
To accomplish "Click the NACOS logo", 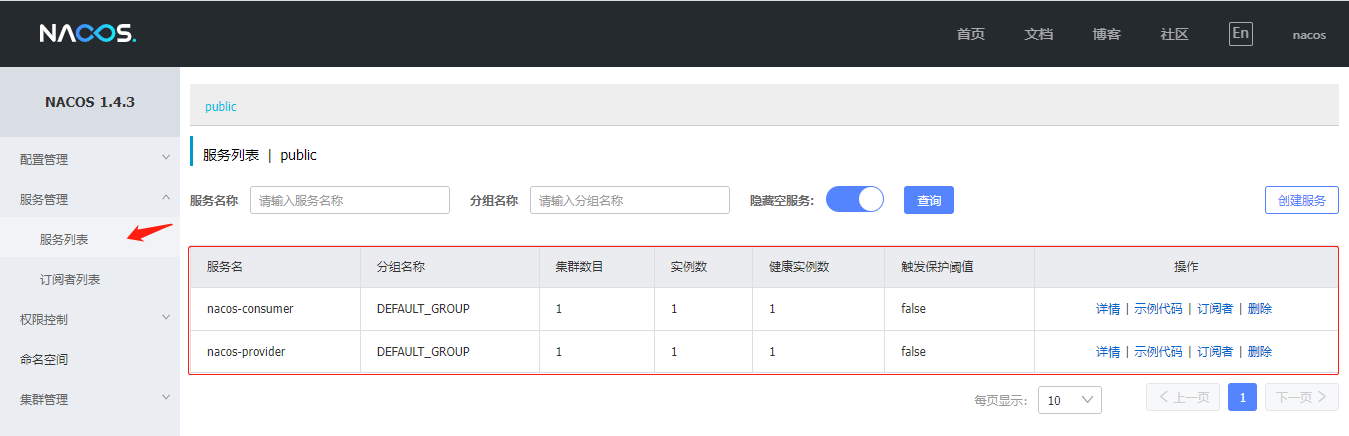I will point(87,33).
